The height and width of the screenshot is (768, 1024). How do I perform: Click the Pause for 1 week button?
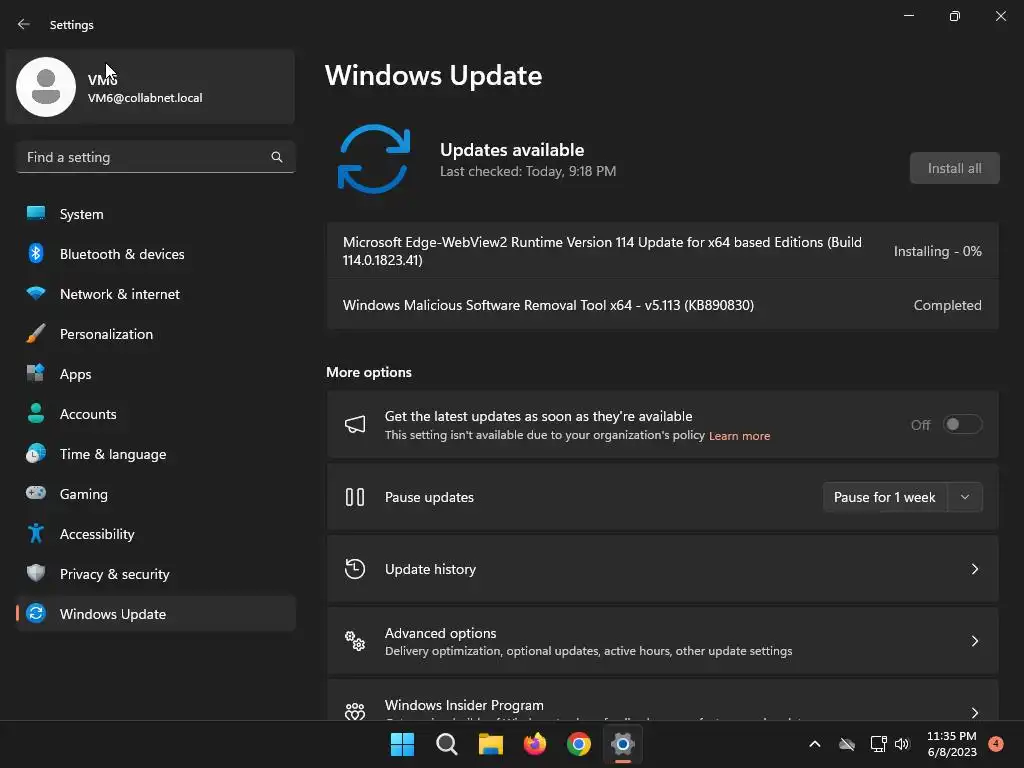coord(885,498)
